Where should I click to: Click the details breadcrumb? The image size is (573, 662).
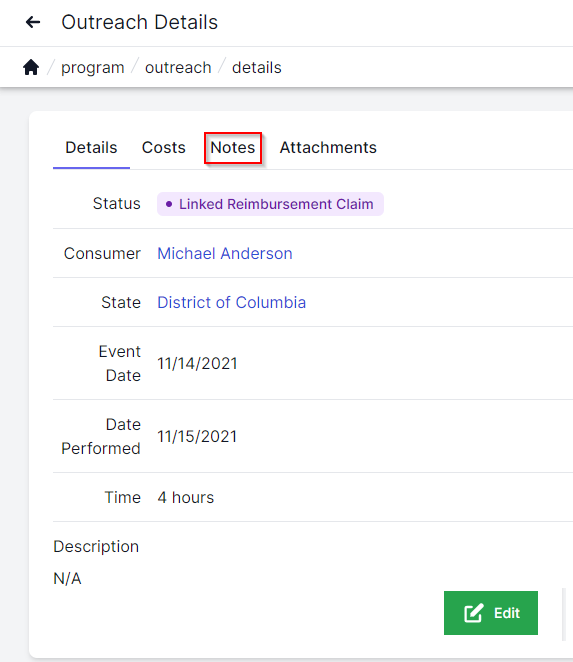pyautogui.click(x=256, y=68)
